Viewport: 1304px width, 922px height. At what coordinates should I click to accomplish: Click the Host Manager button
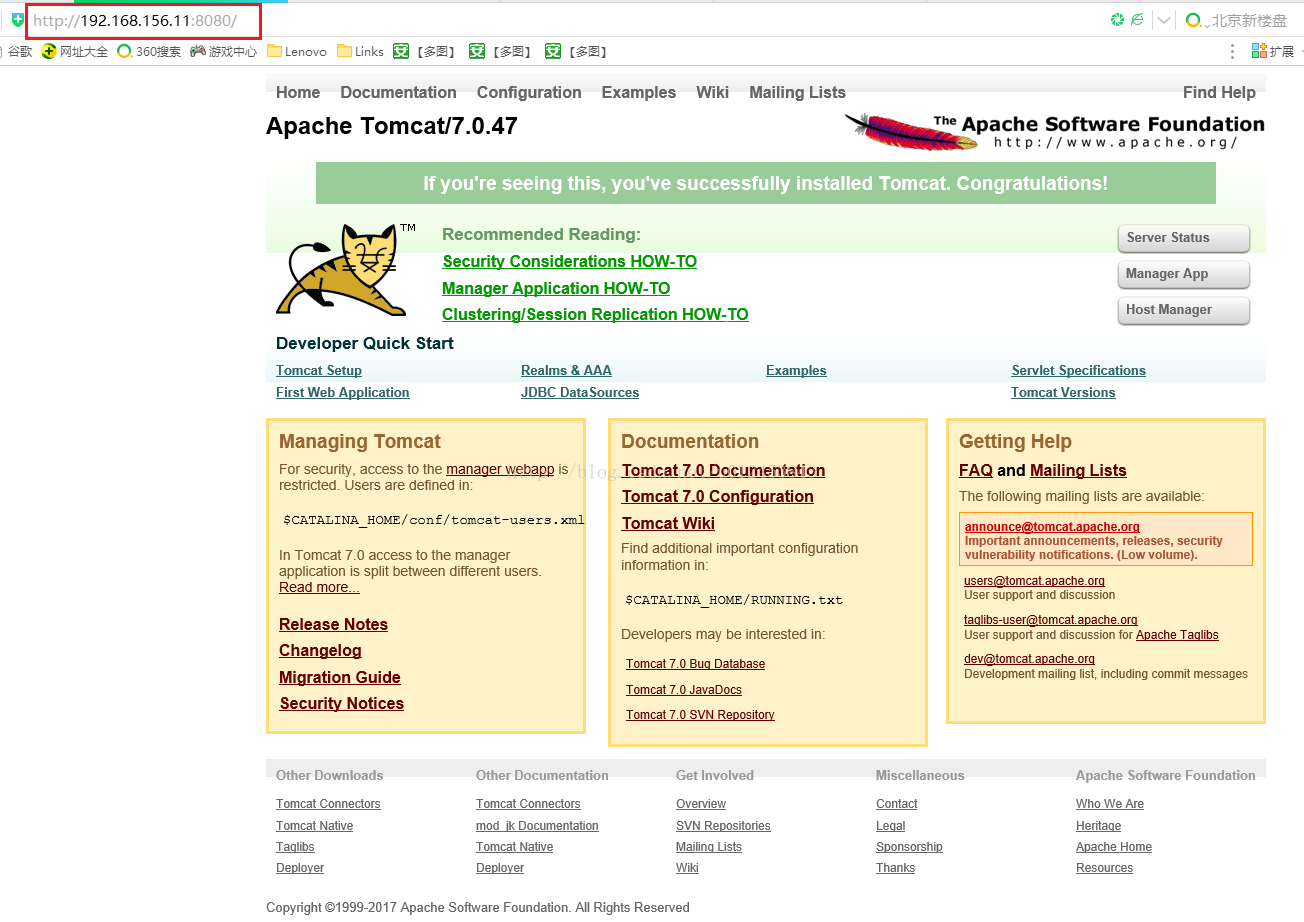coord(1183,310)
